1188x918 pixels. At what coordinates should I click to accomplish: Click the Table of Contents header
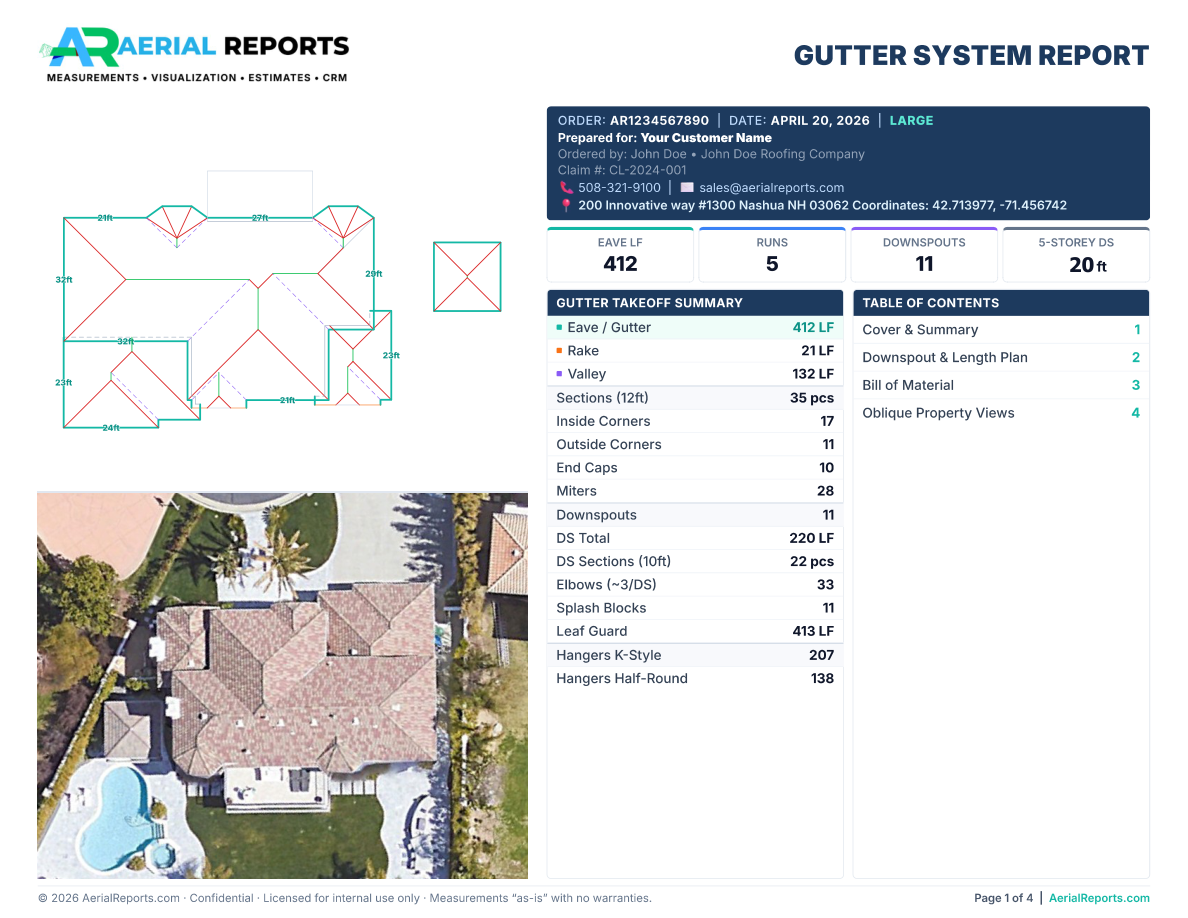point(1001,303)
